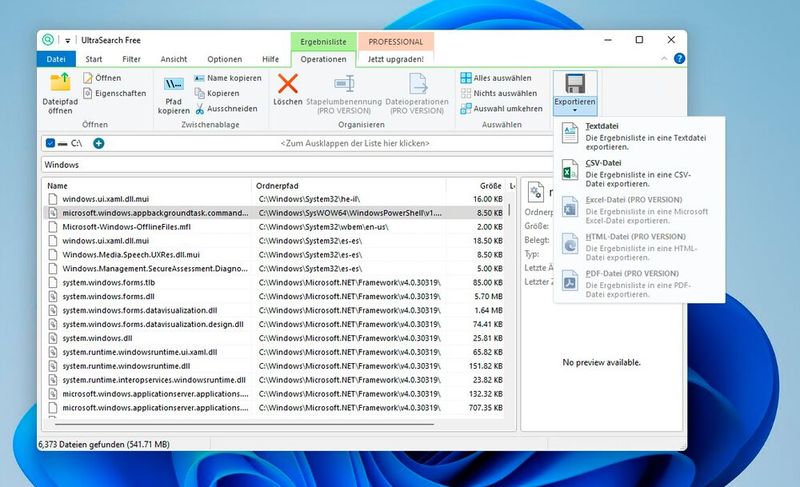Click the Öffnen file icon

(x=88, y=78)
